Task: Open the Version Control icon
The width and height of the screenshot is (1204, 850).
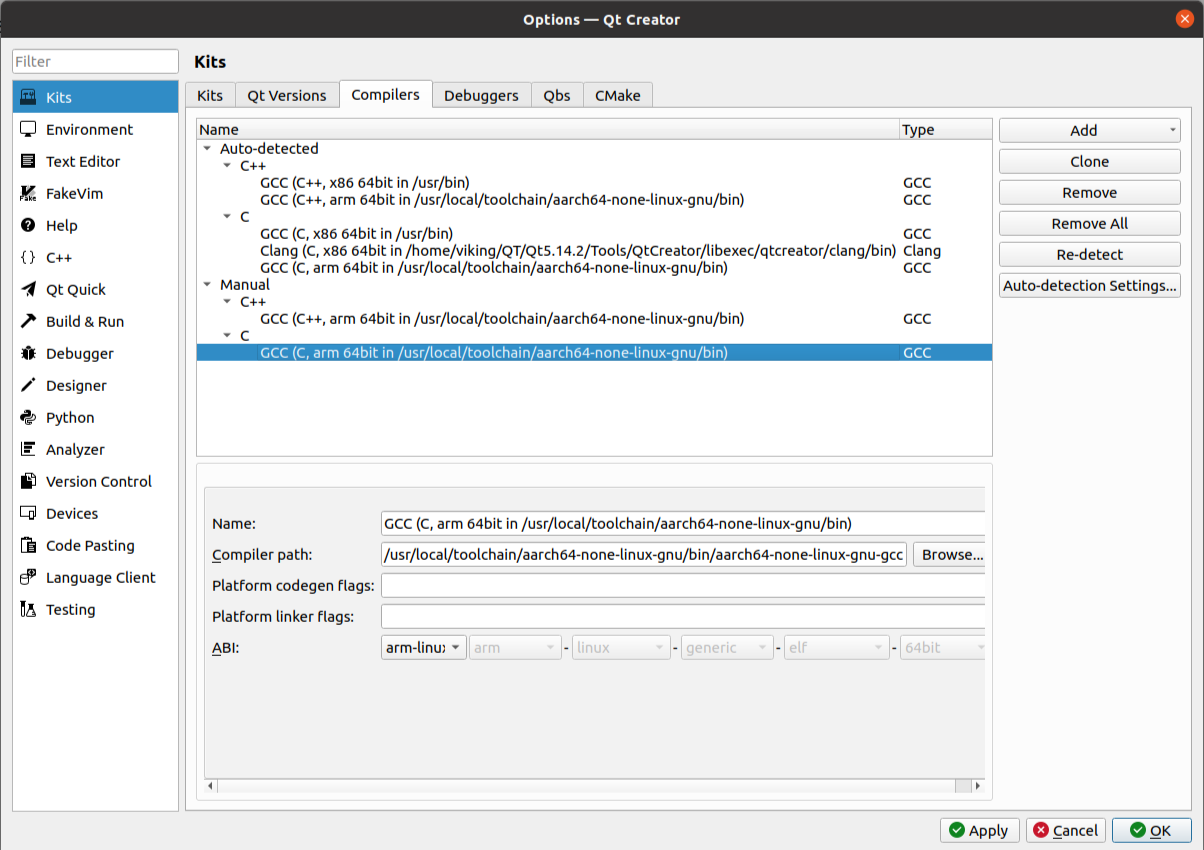Action: 28,481
